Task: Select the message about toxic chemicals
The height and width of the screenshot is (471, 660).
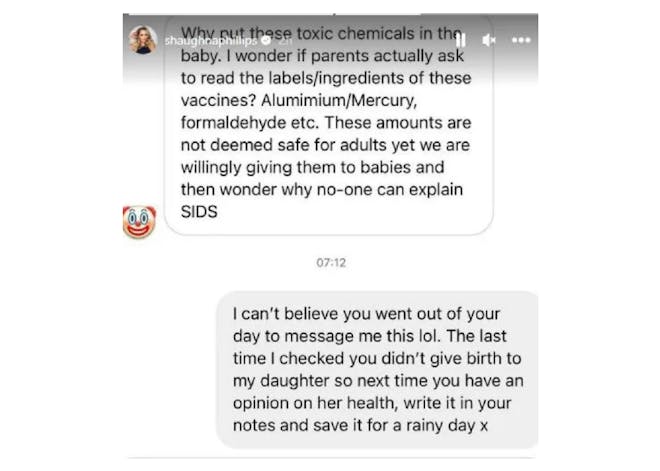Action: click(329, 125)
